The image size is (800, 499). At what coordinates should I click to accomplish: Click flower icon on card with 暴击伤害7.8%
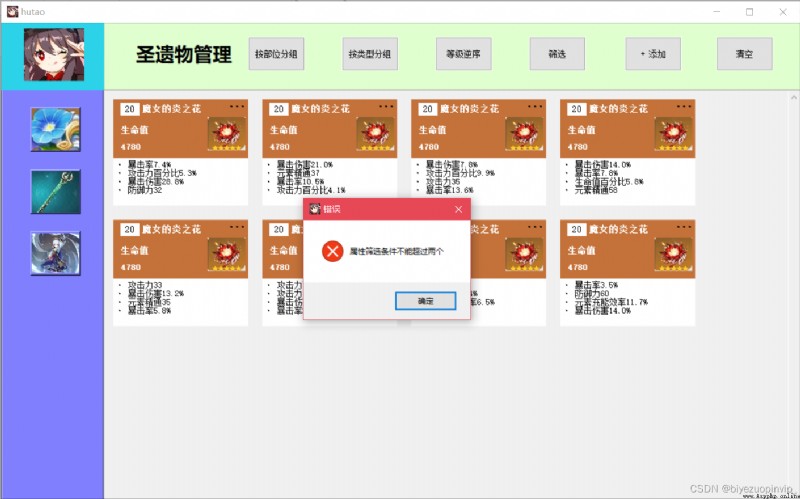pos(524,134)
